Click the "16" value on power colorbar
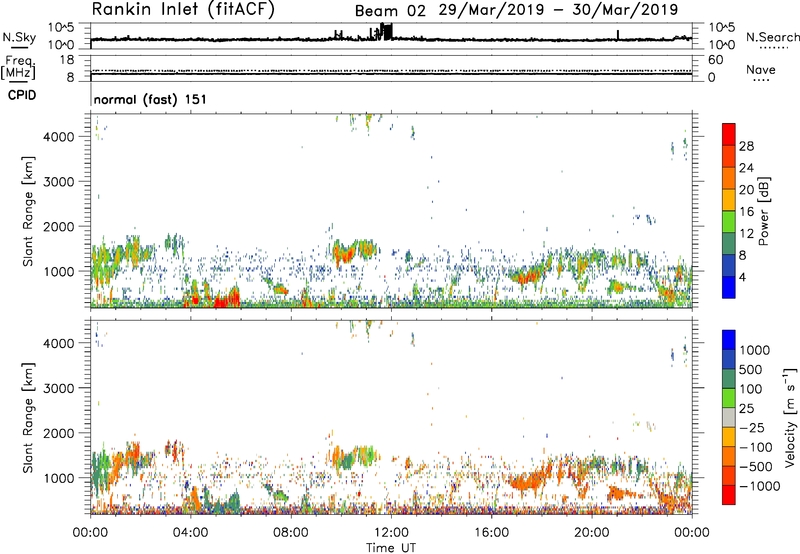 point(746,212)
